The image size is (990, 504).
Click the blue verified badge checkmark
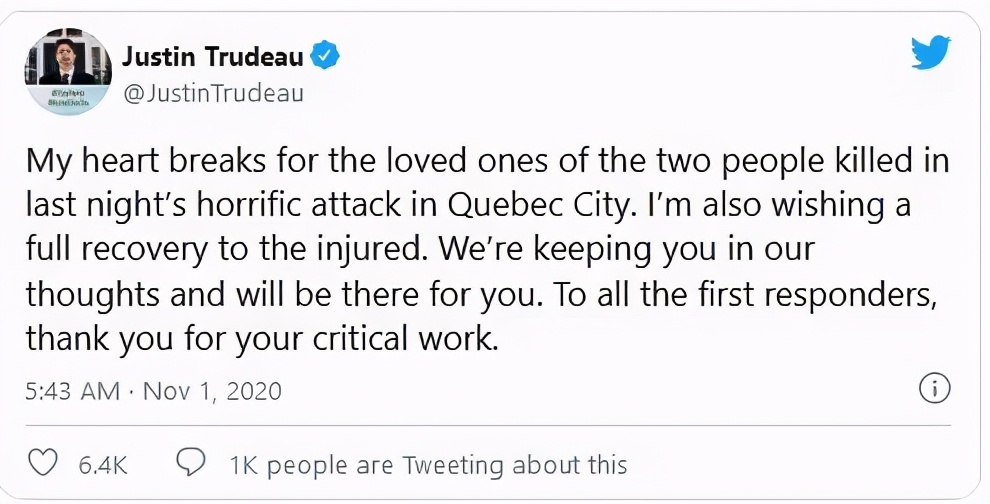[326, 56]
